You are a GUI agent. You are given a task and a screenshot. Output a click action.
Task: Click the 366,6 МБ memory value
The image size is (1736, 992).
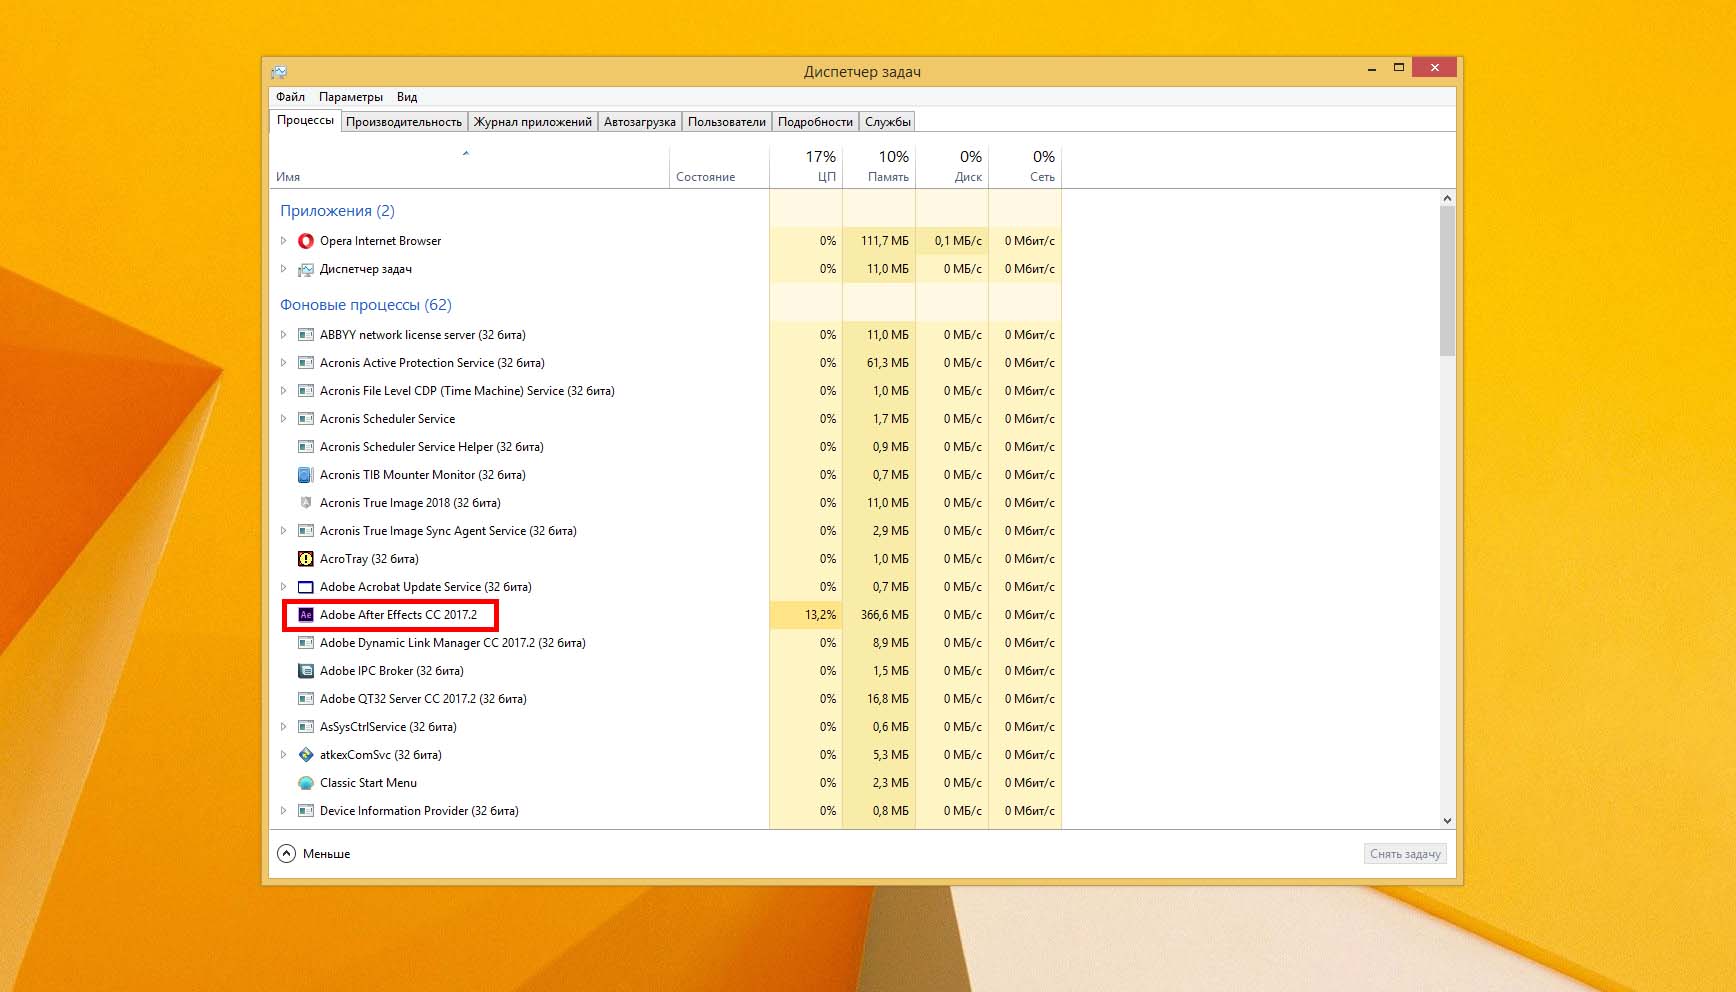click(x=885, y=615)
